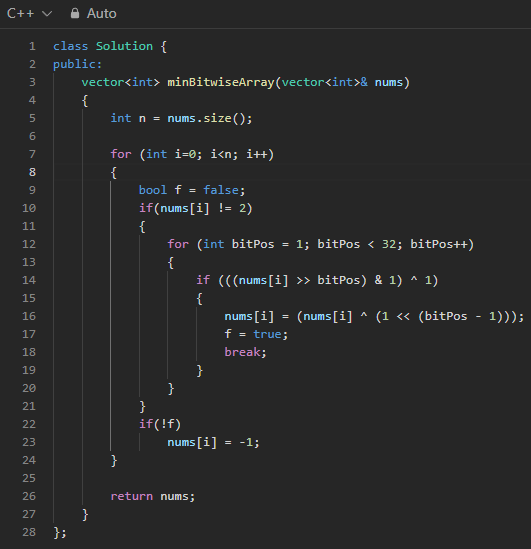Click 'true' on line 17
Viewport: 531px width, 549px height.
point(267,334)
